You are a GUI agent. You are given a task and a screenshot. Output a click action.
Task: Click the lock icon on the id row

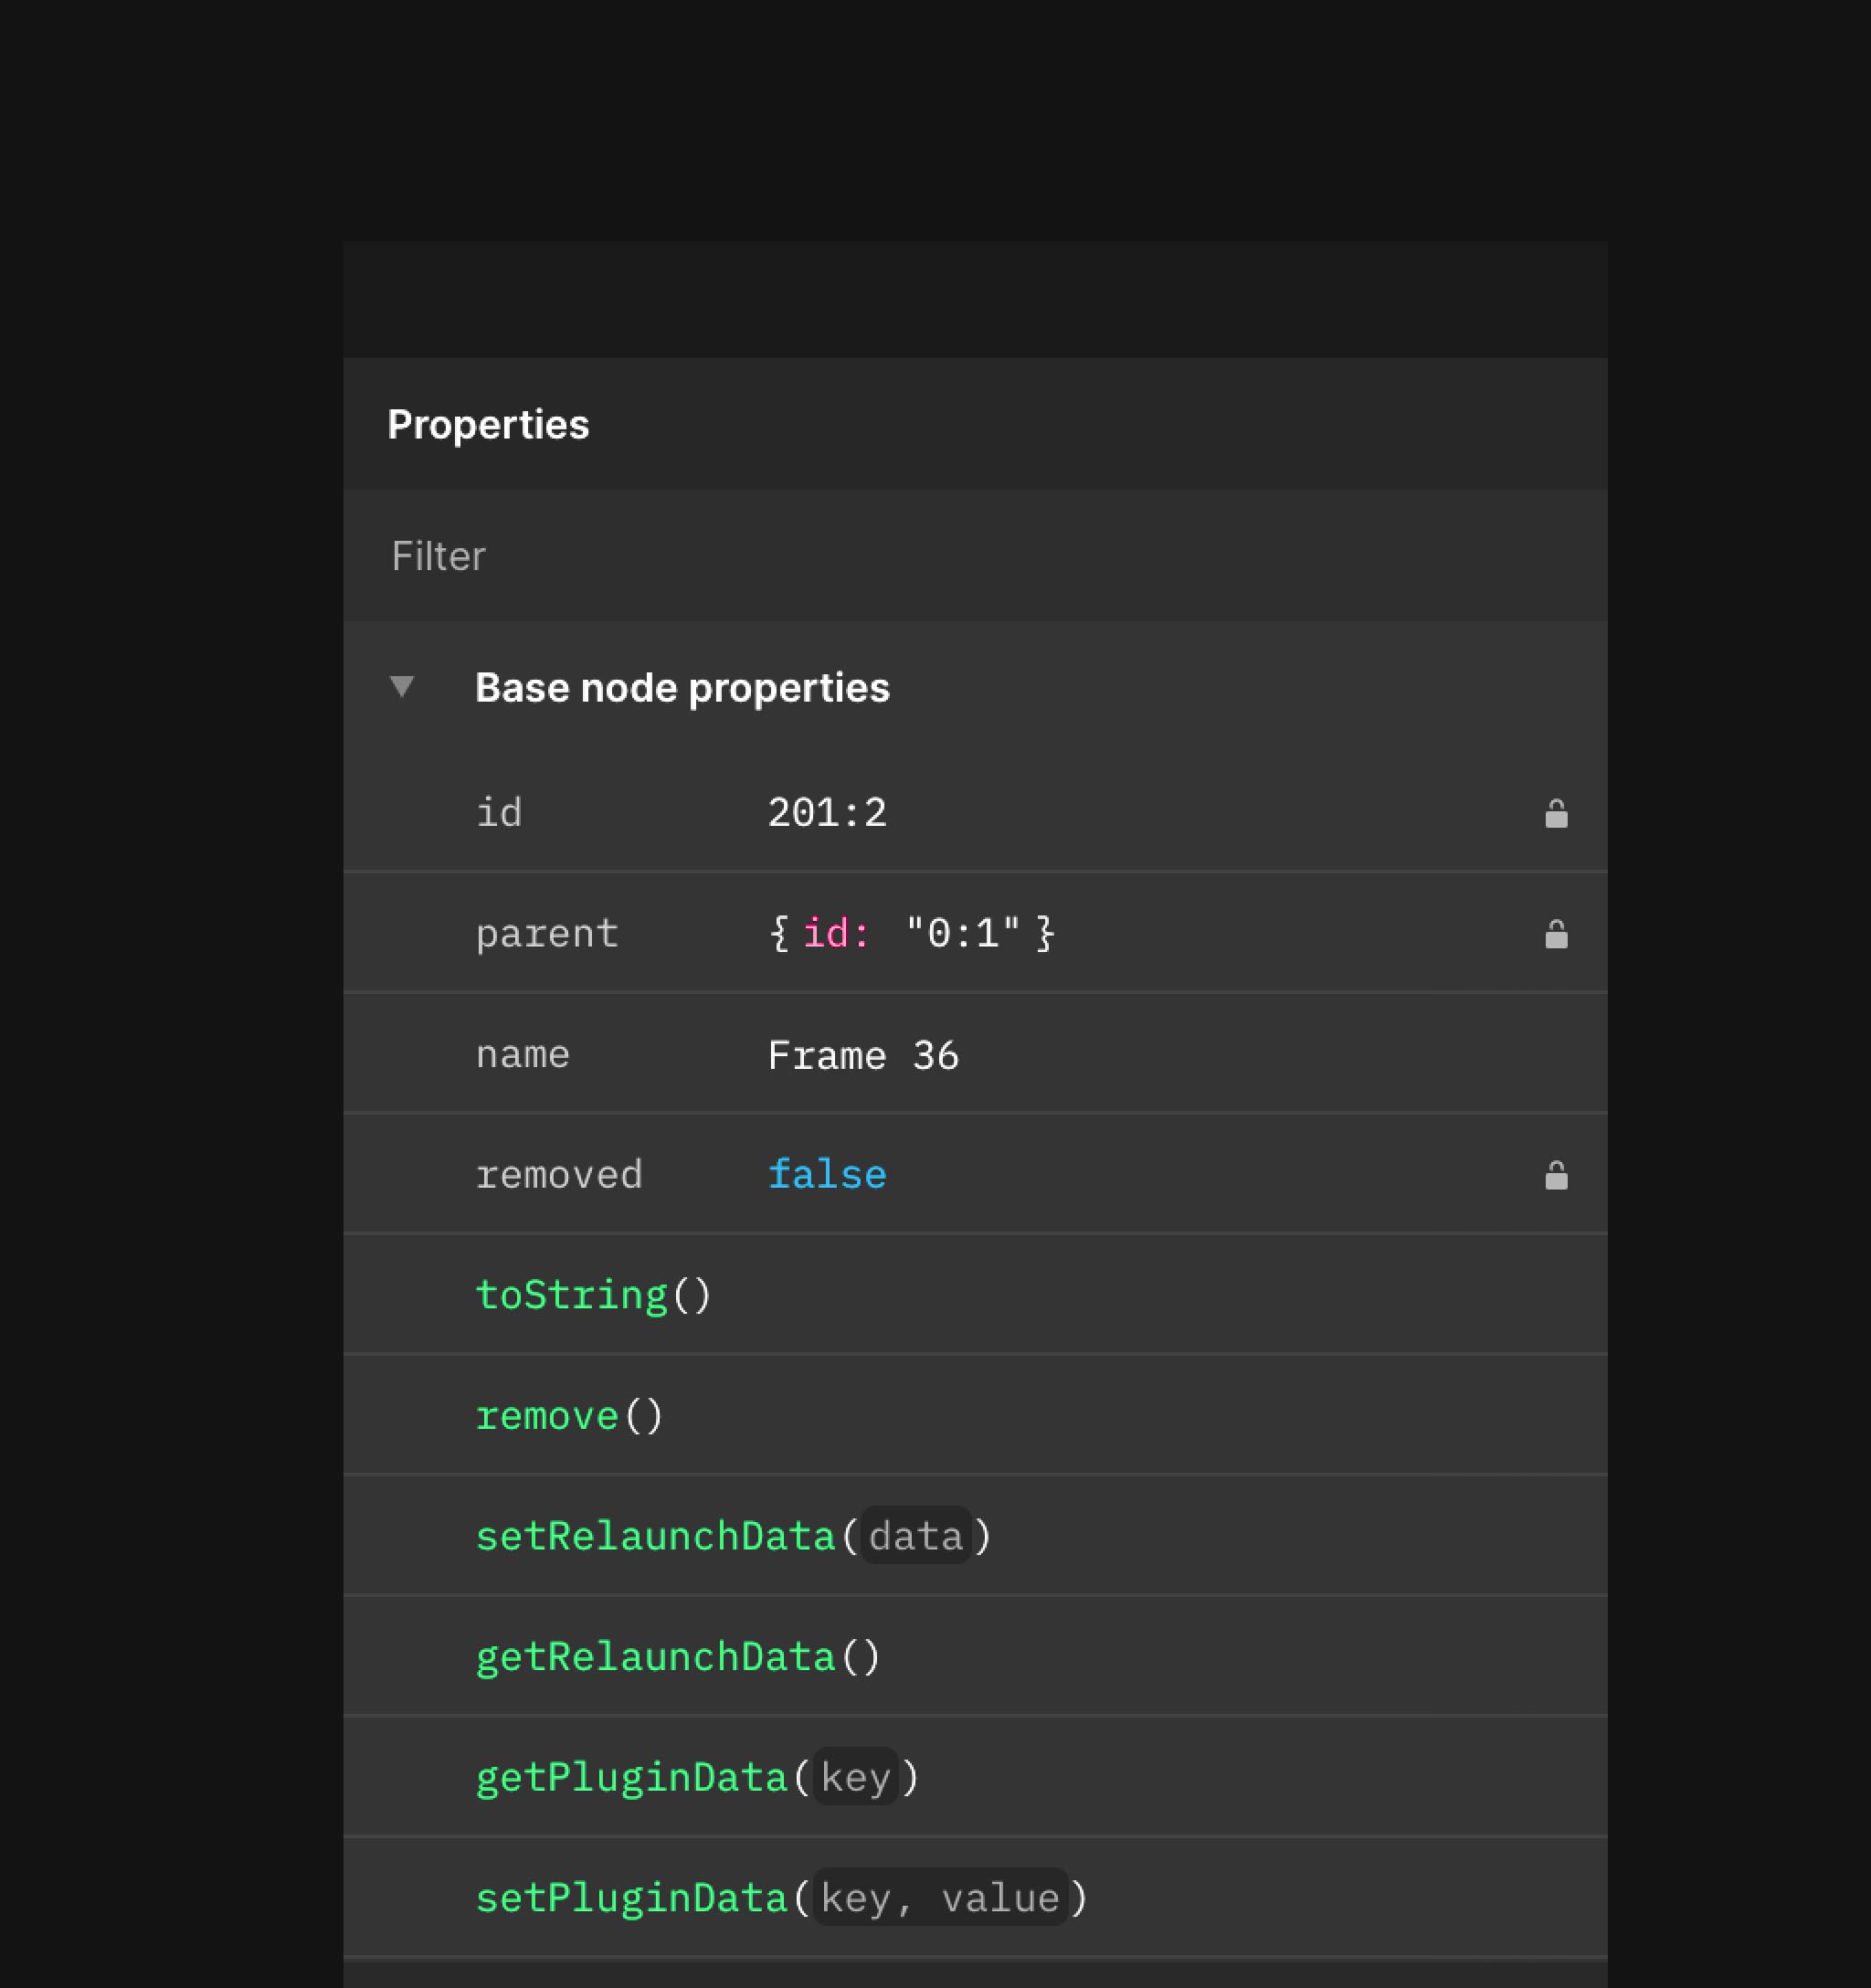(x=1556, y=812)
